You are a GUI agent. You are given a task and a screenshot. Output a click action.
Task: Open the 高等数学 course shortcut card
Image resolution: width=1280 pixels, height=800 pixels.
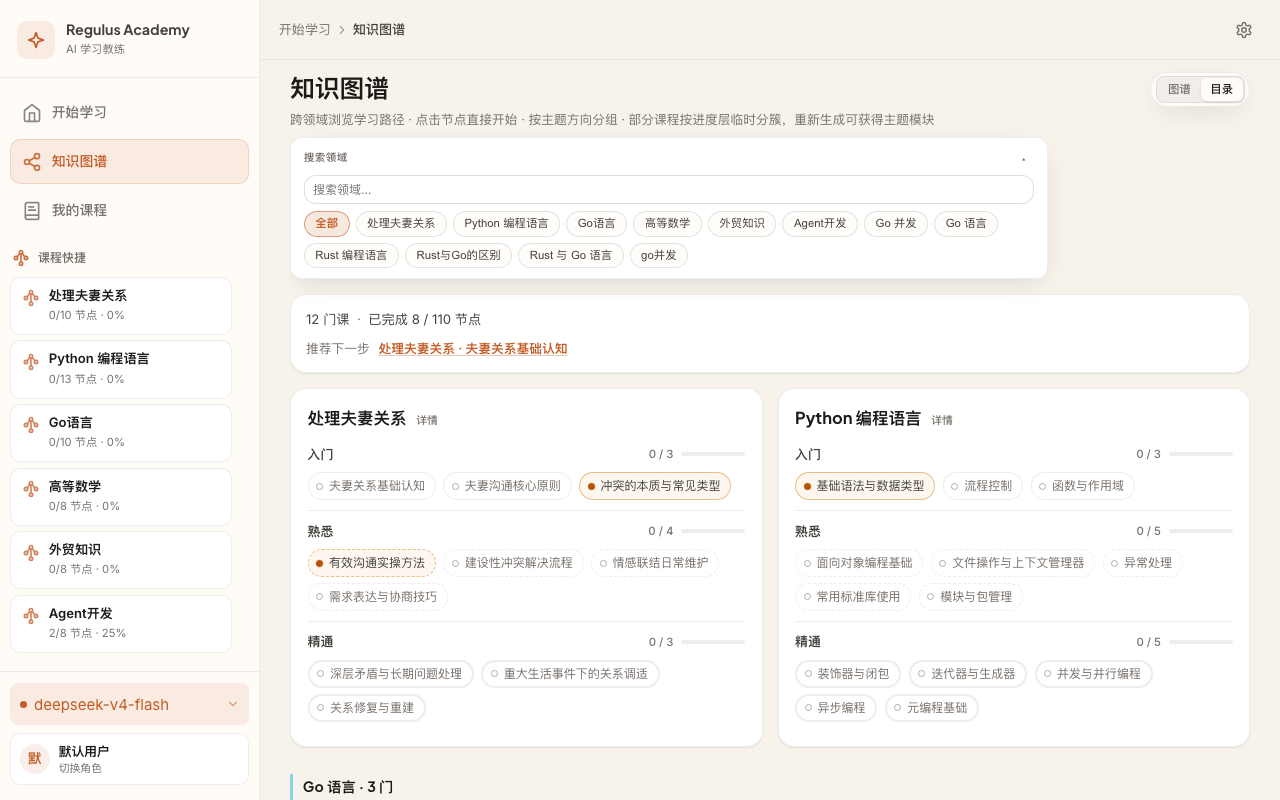click(x=121, y=496)
